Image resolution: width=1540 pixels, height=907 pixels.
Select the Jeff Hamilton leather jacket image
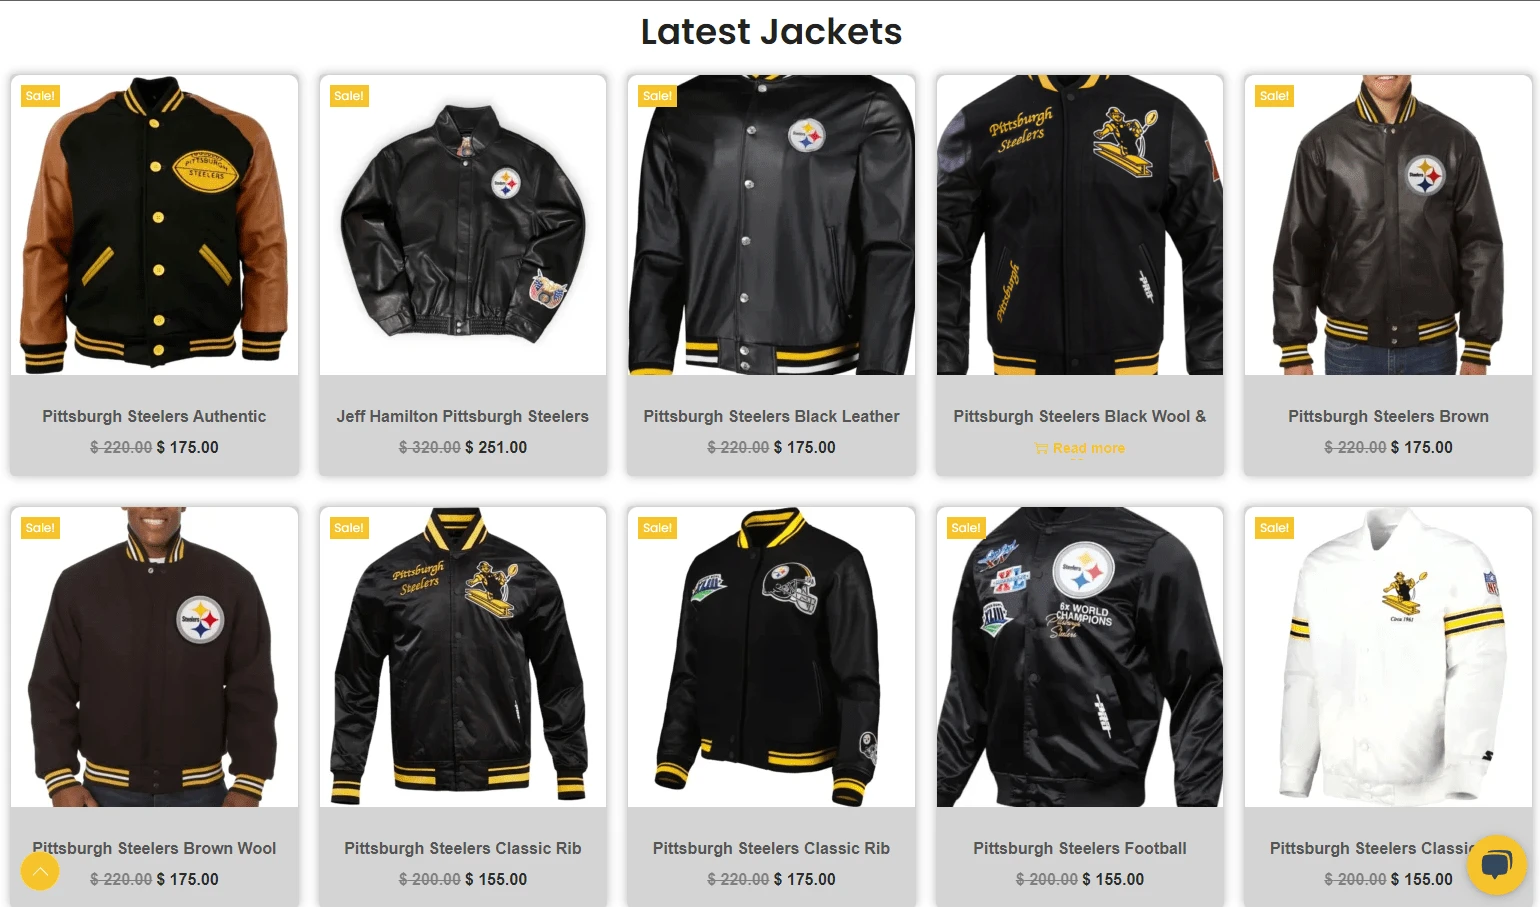[463, 225]
